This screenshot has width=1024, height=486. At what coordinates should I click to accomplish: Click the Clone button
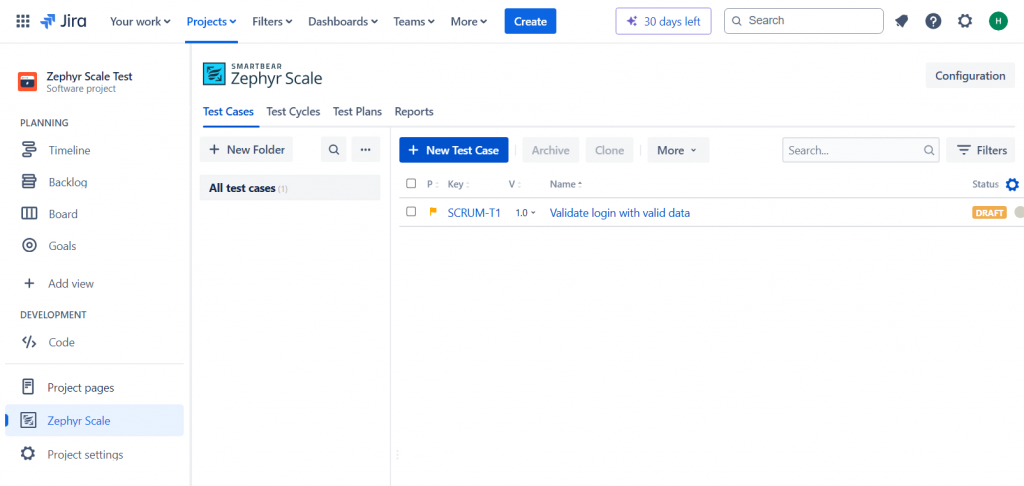609,150
